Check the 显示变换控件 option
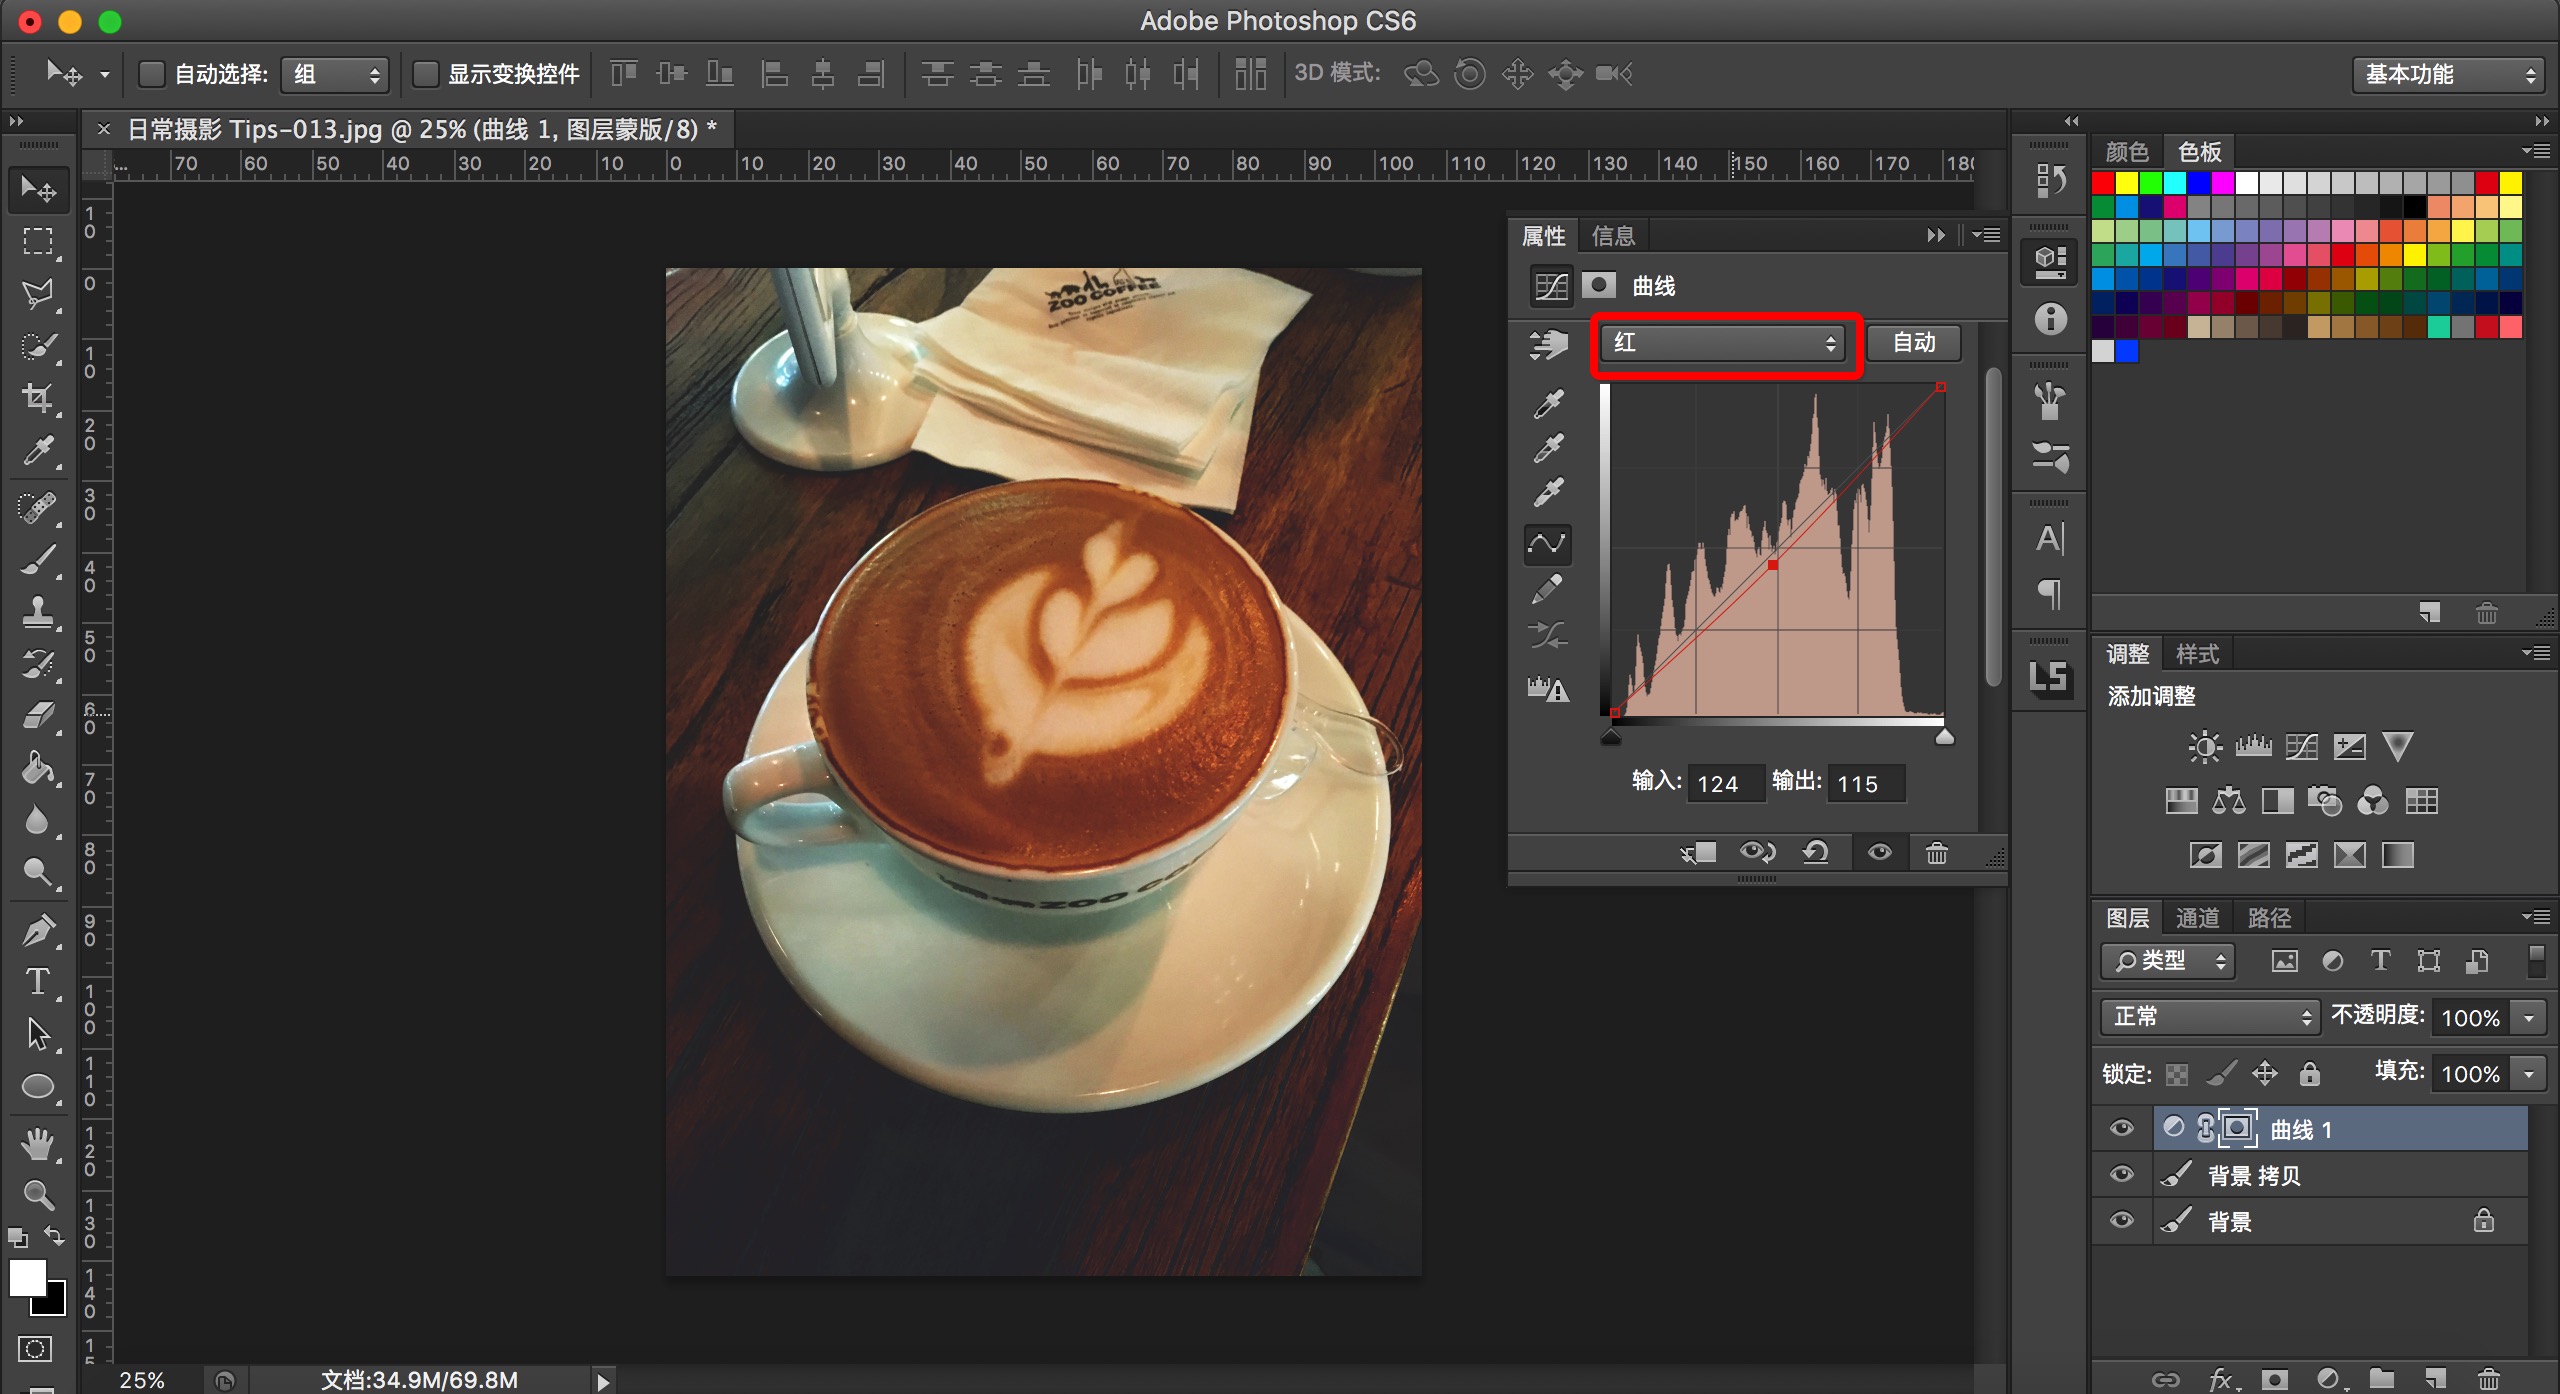Viewport: 2560px width, 1394px height. click(425, 74)
